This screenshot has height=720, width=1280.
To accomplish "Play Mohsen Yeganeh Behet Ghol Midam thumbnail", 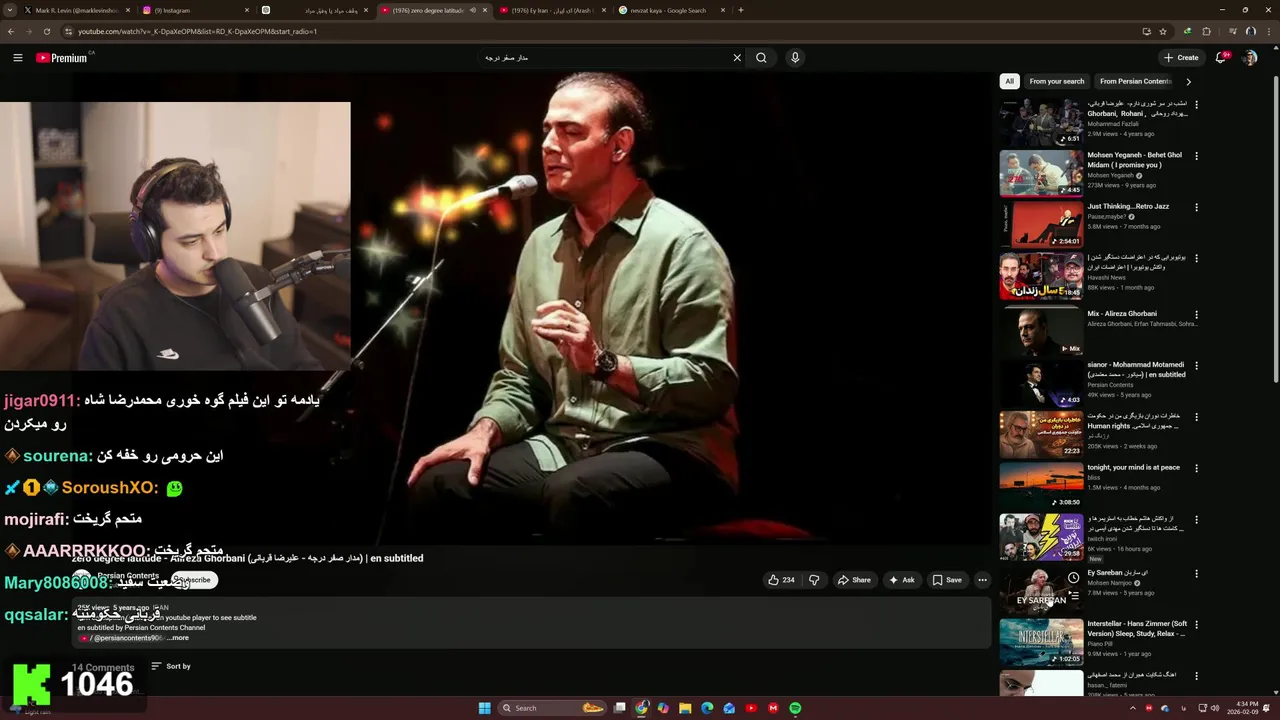I will [x=1041, y=173].
